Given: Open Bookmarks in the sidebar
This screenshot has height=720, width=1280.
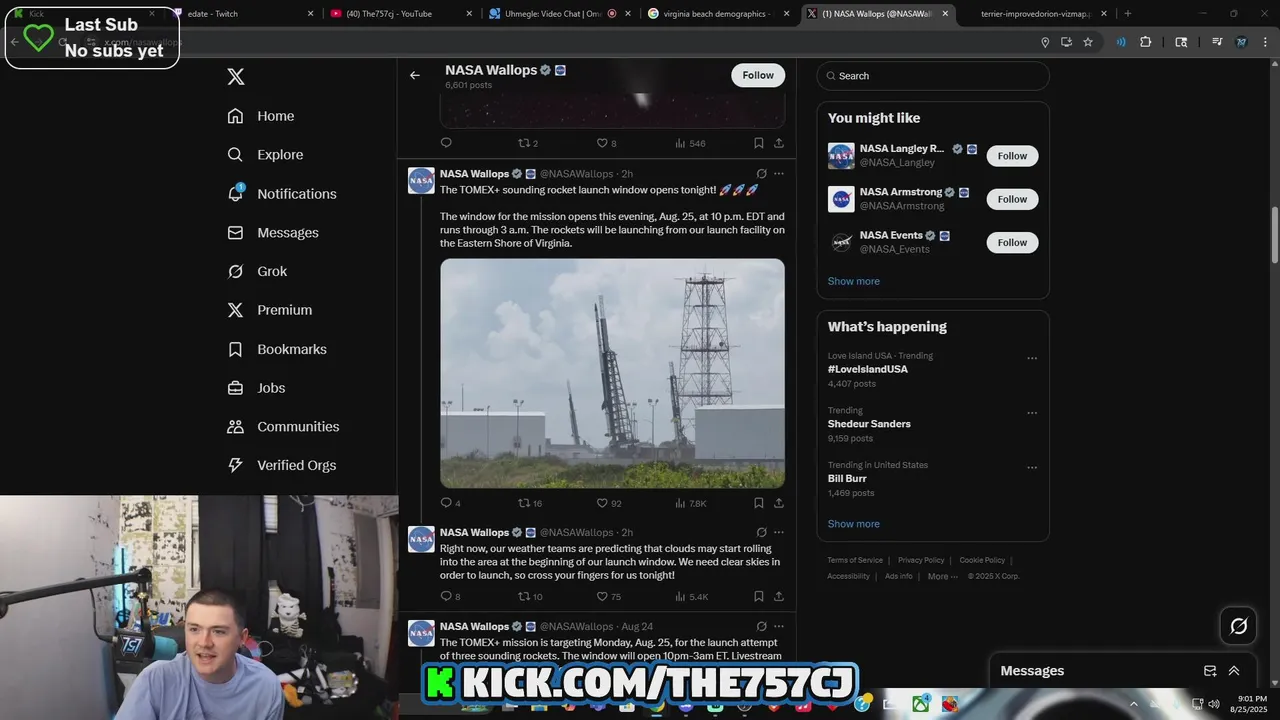Looking at the screenshot, I should 277,349.
